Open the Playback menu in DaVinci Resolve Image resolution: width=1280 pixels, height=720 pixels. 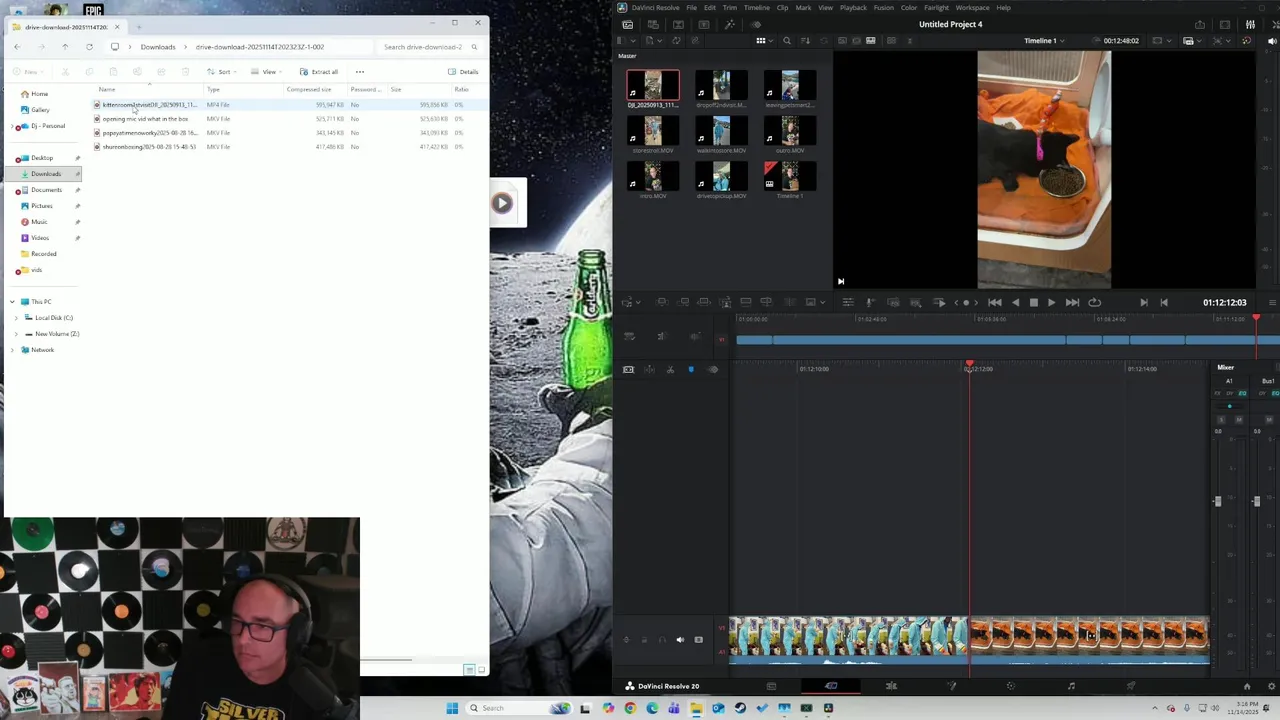coord(853,8)
